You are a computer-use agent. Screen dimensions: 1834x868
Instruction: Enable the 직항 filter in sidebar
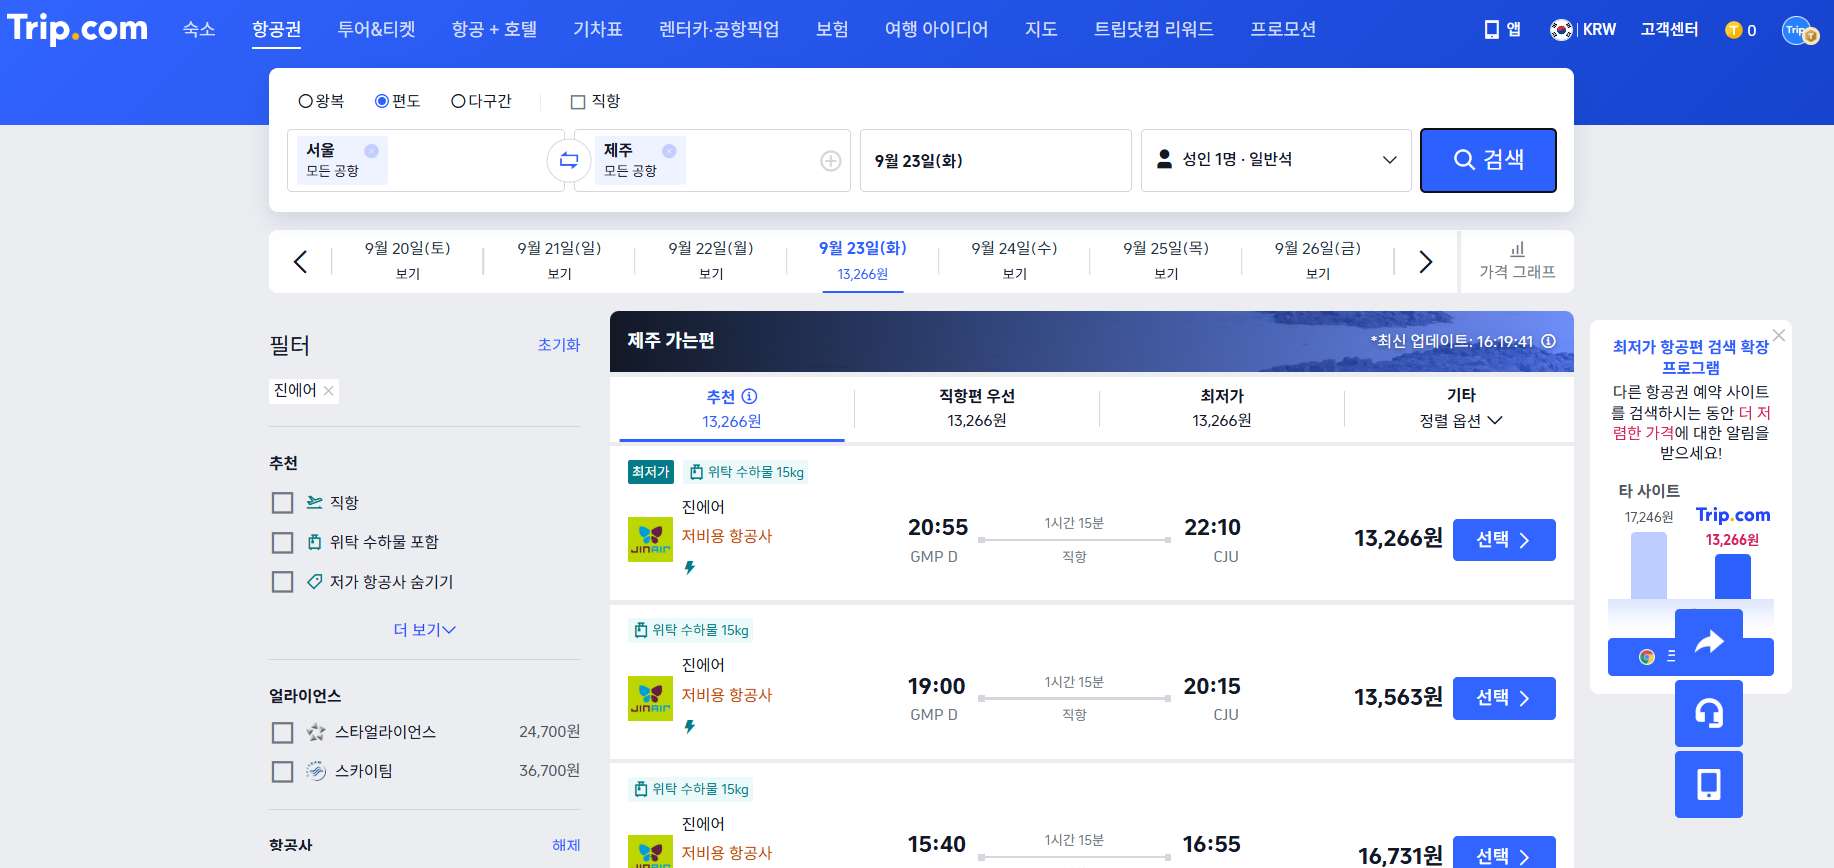point(283,503)
